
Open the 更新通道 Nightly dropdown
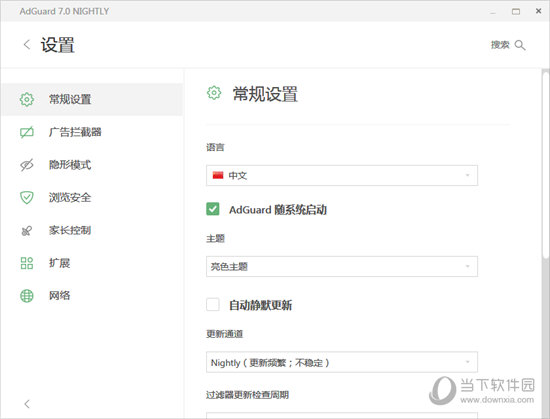[342, 362]
